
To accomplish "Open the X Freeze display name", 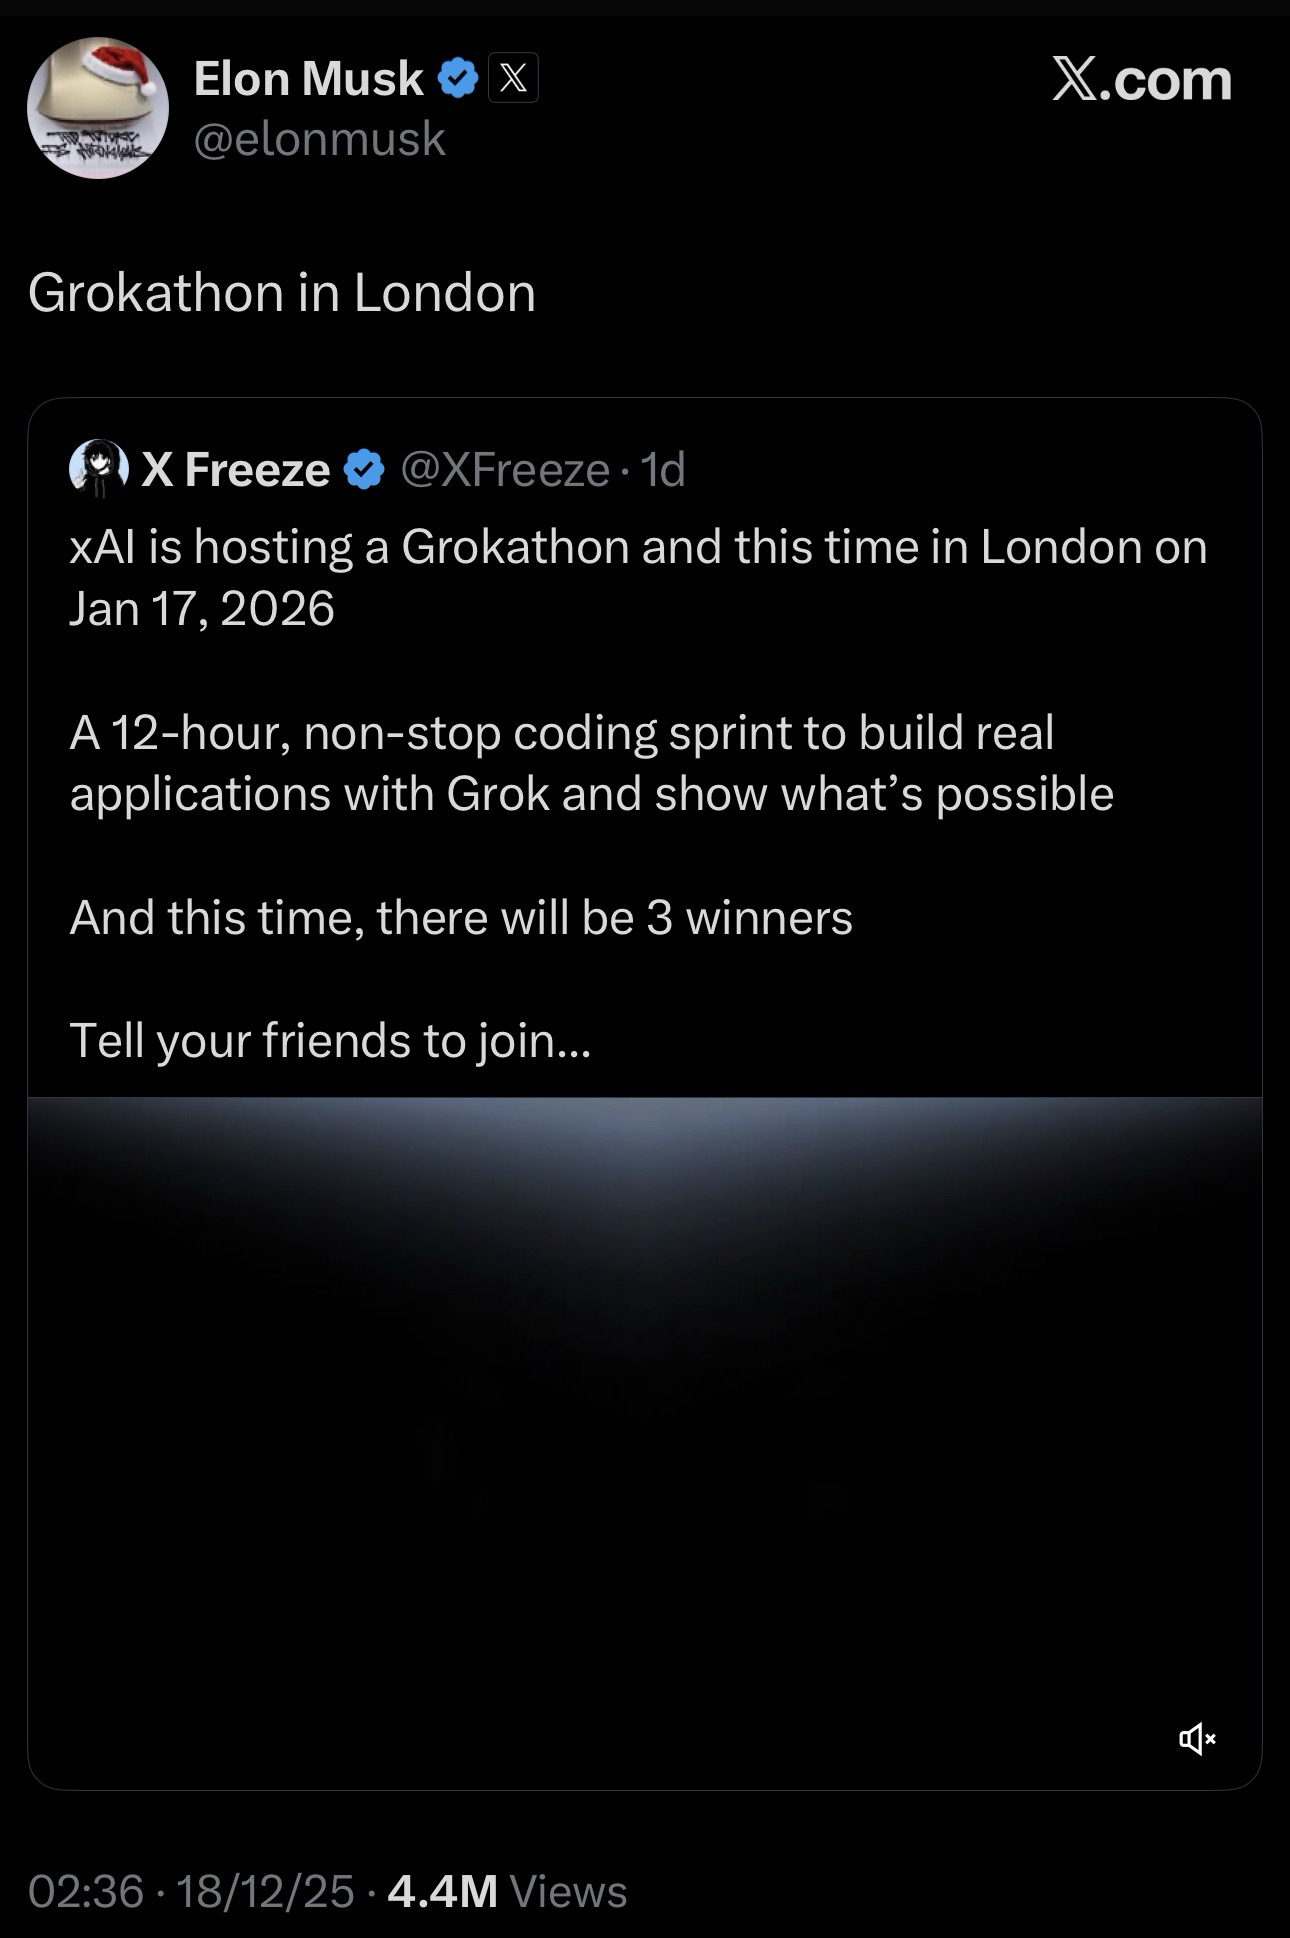I will [x=236, y=469].
